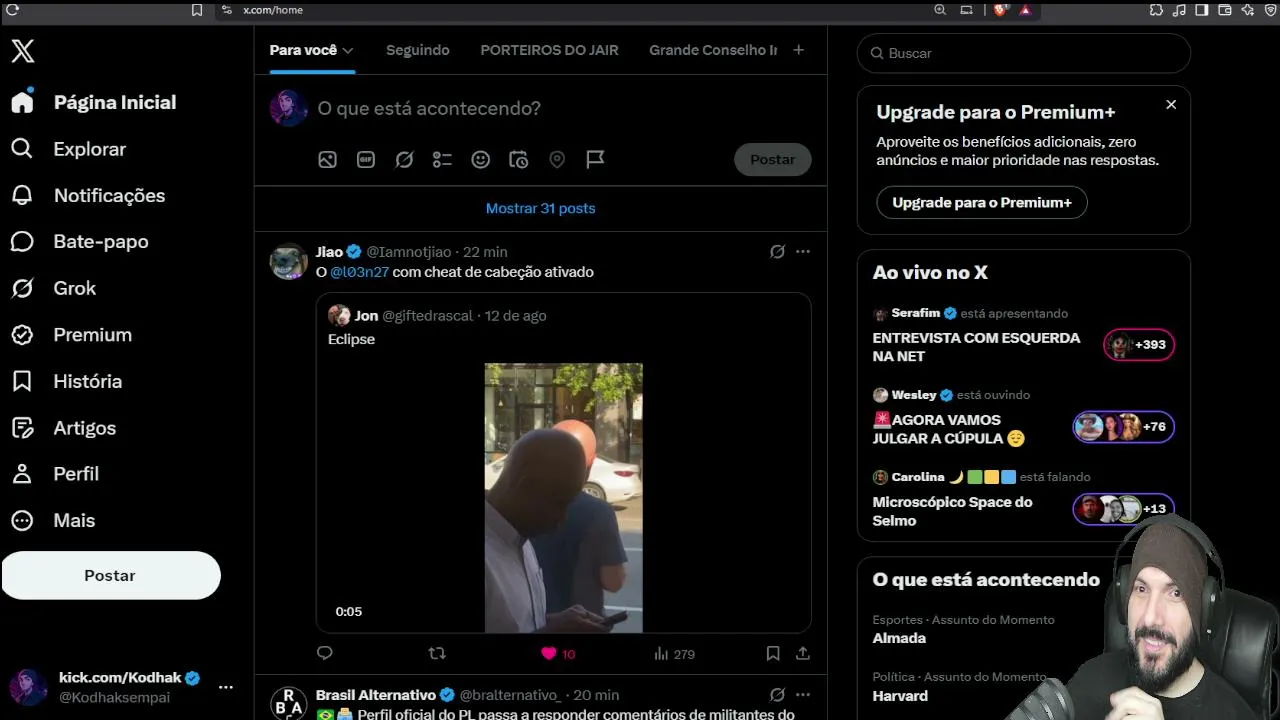Viewport: 1280px width, 720px height.
Task: Open Notificações from the sidebar
Action: (x=88, y=195)
